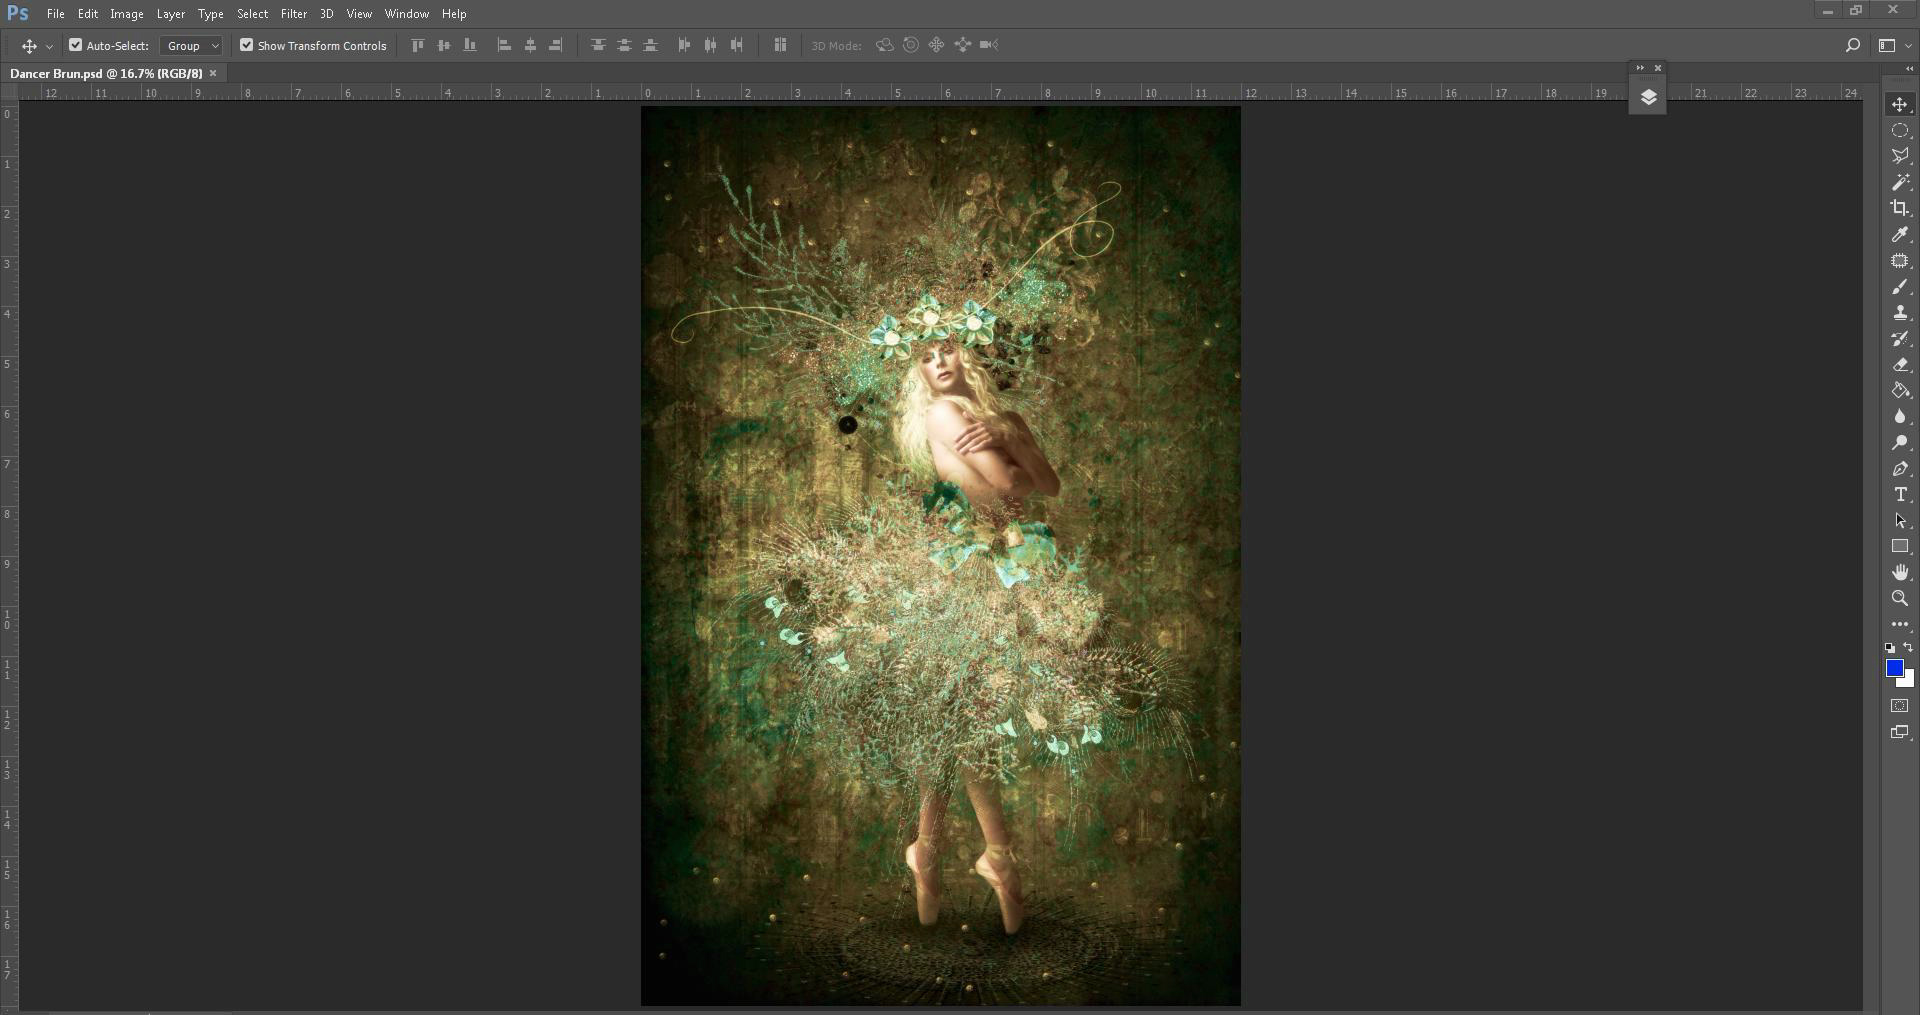
Task: Select the Zoom tool in toolbar
Action: coord(1899,598)
